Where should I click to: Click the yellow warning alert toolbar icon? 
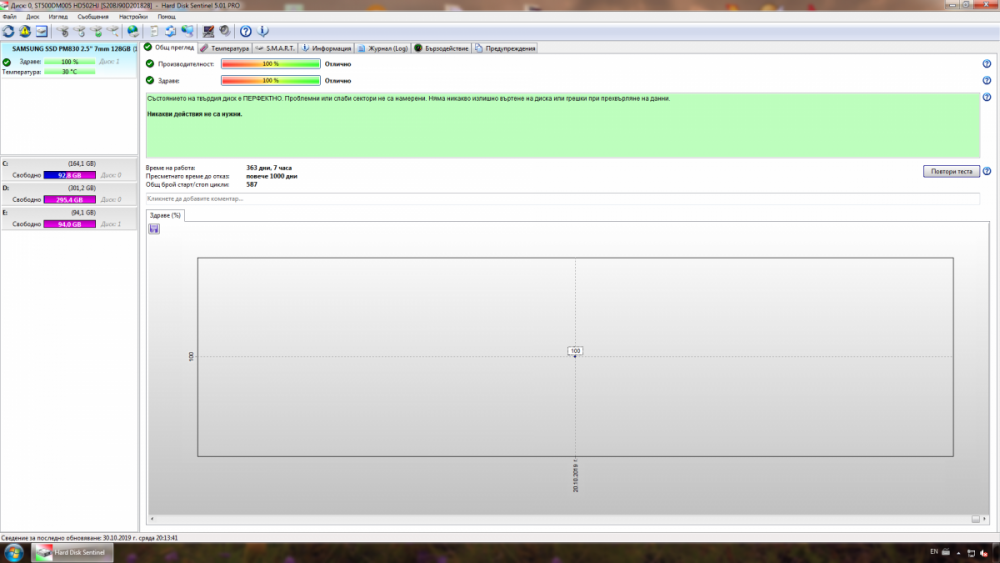[x=25, y=31]
